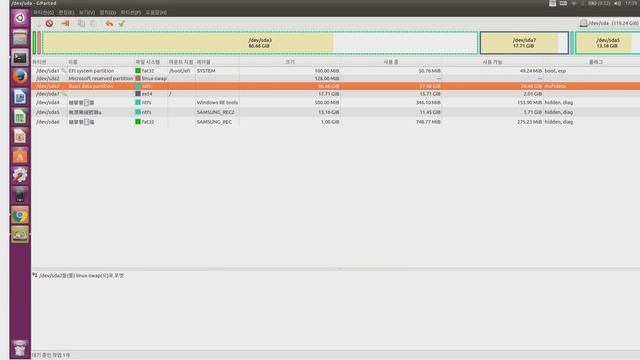Open the Edit (편집) menu
This screenshot has height=360, width=640.
66,13
